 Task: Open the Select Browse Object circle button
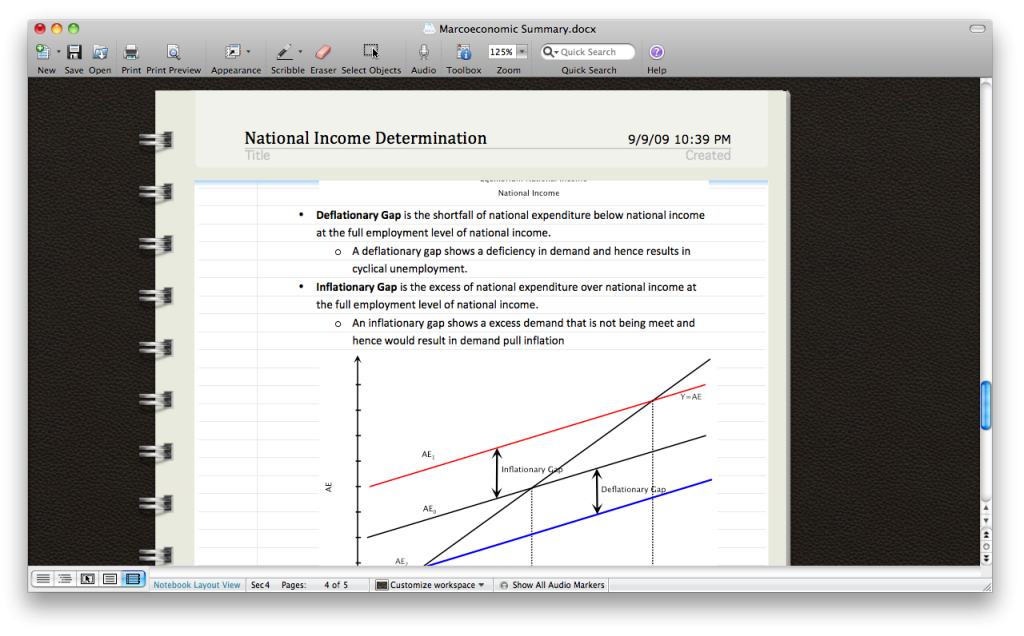click(986, 547)
